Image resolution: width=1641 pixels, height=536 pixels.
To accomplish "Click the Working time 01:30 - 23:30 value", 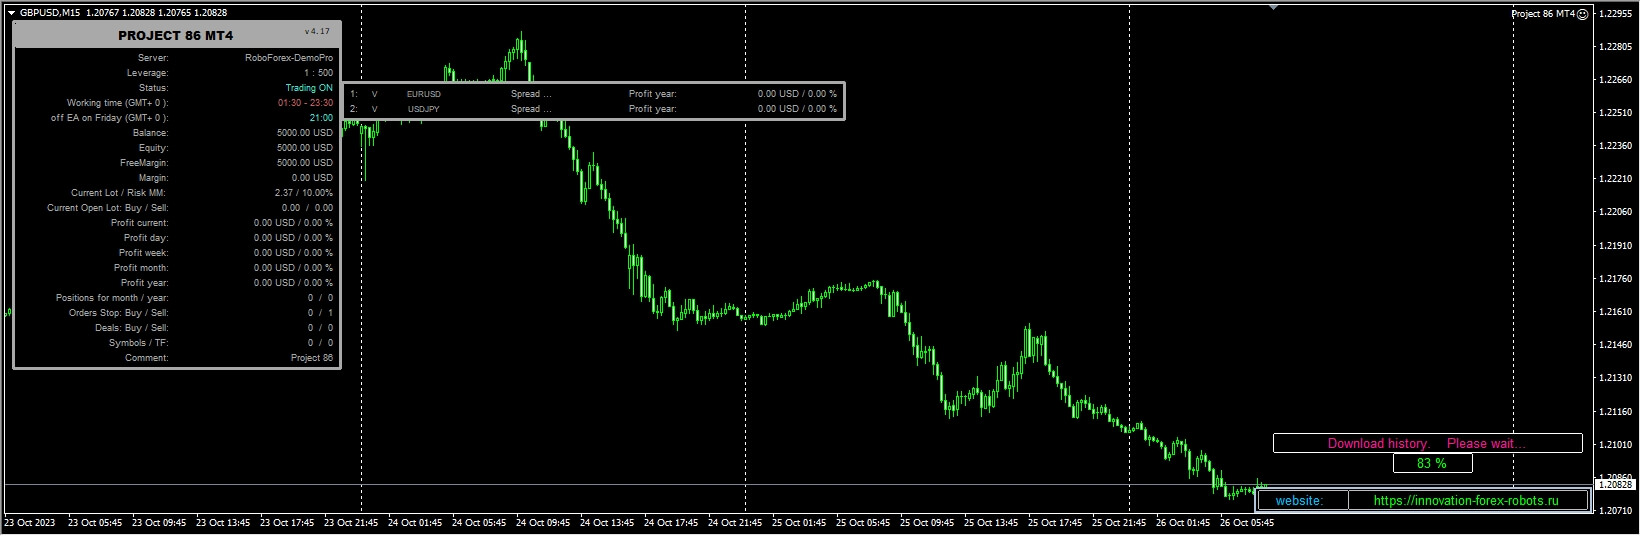I will tap(305, 103).
